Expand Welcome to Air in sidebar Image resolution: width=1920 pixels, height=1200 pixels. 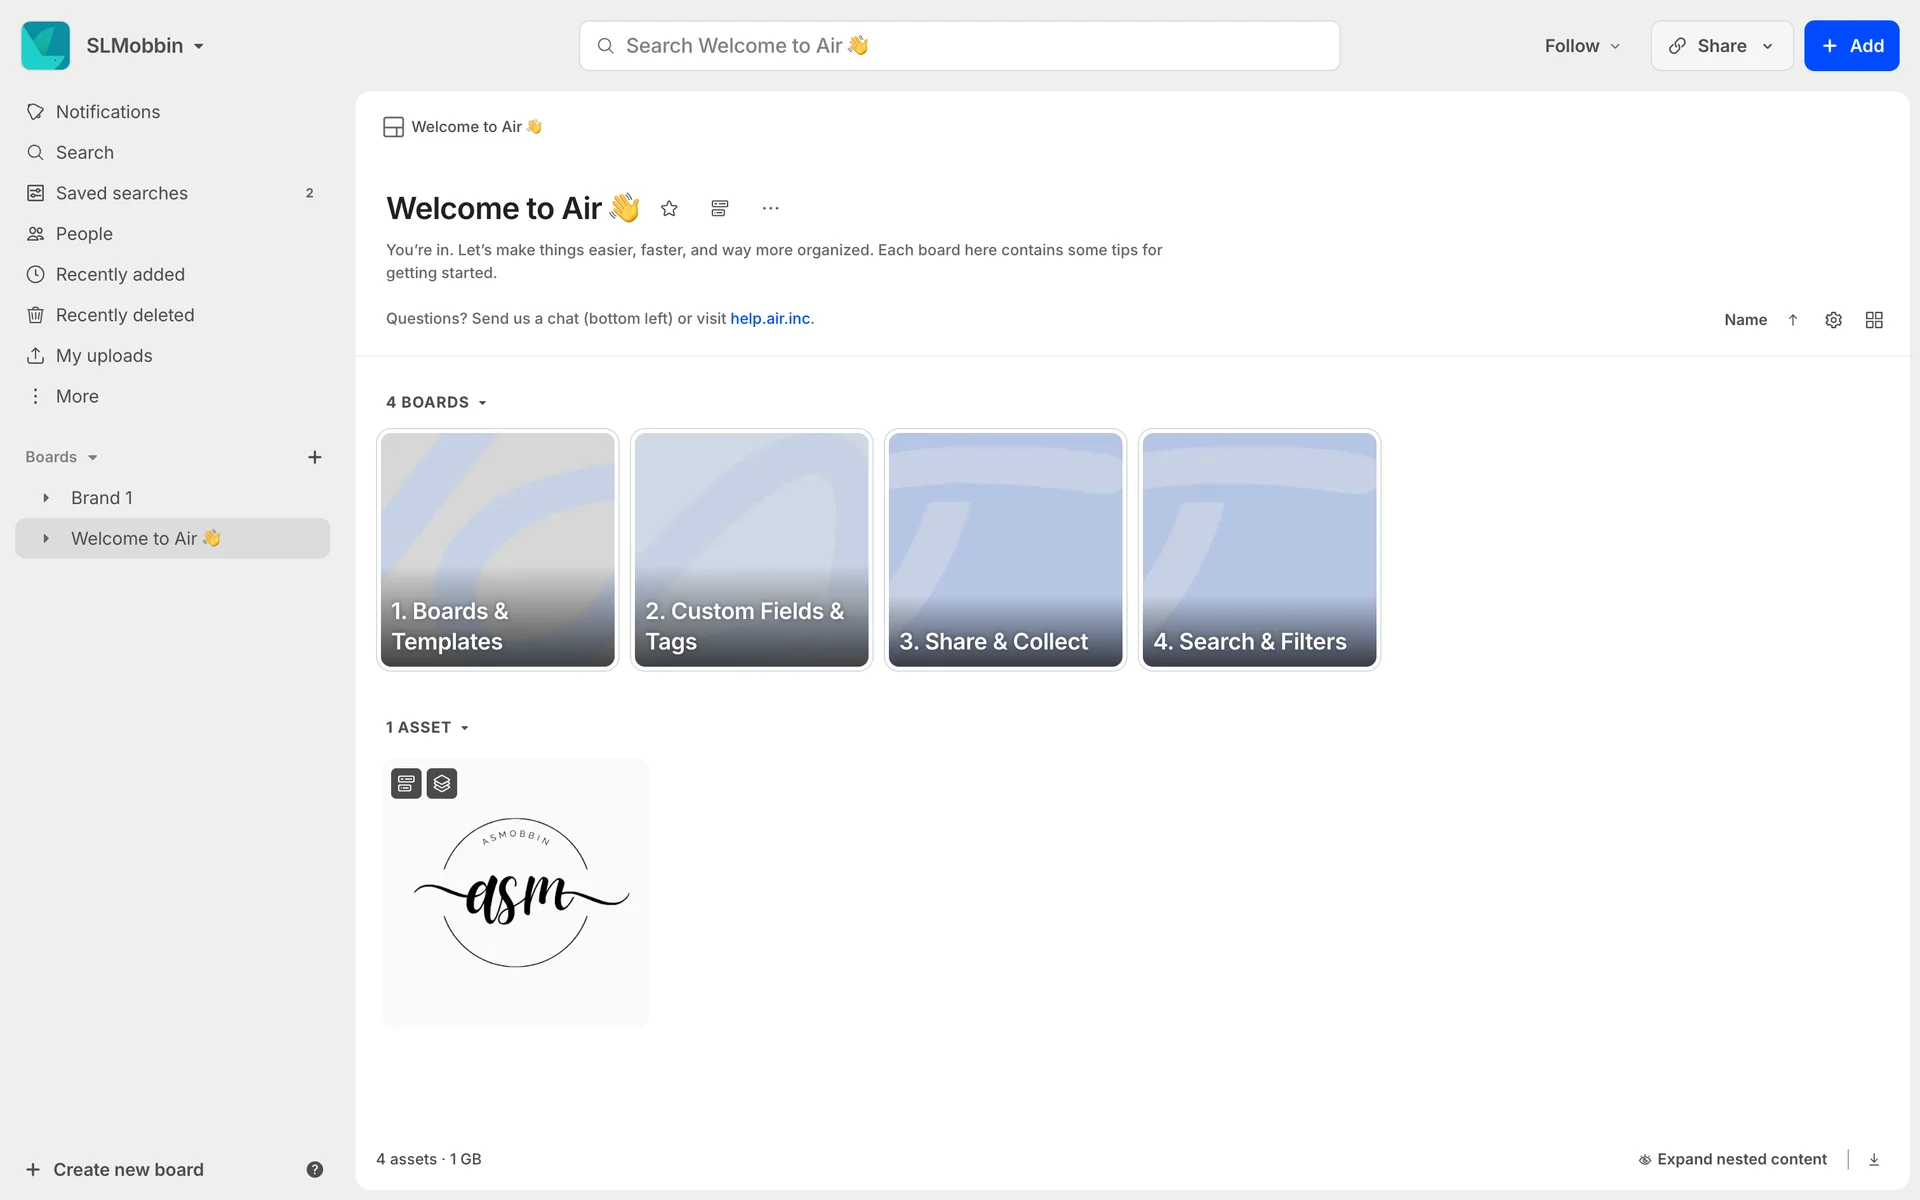pyautogui.click(x=46, y=538)
